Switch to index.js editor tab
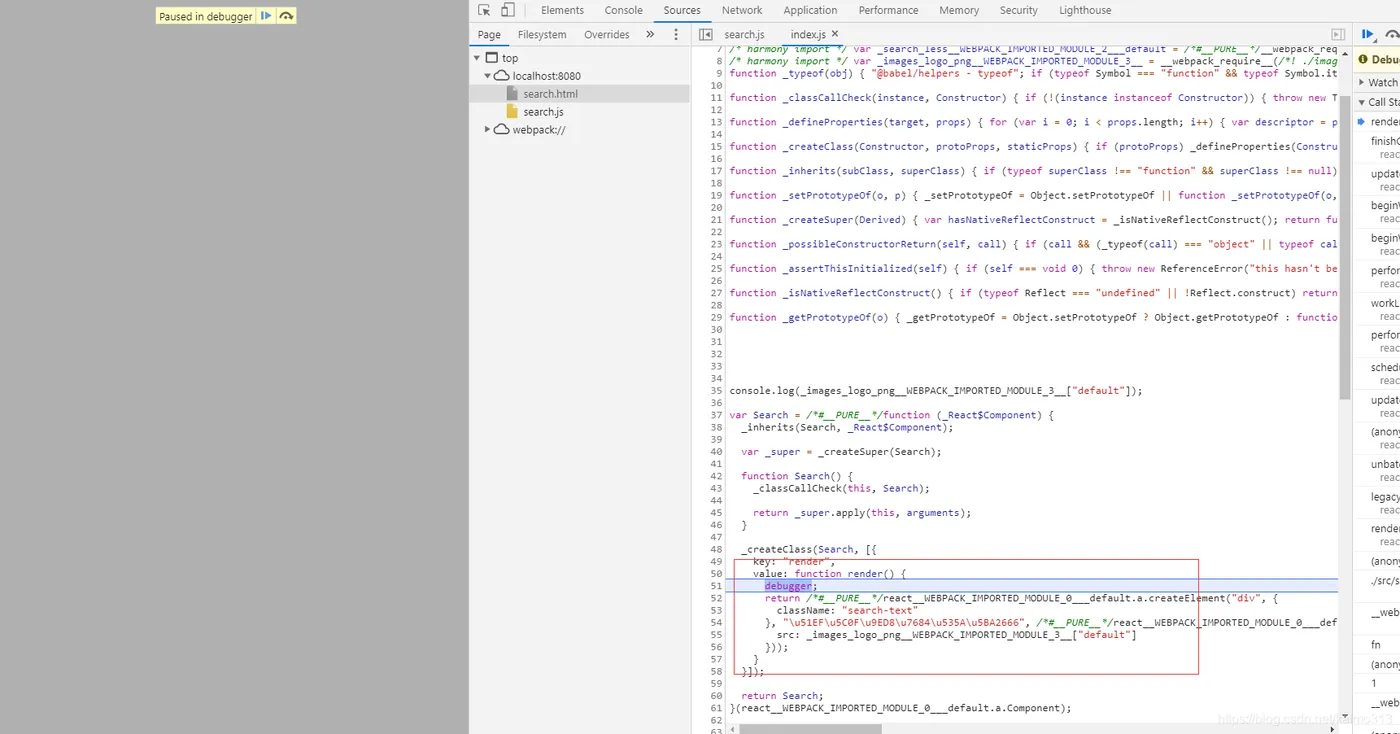Image resolution: width=1400 pixels, height=734 pixels. (808, 34)
